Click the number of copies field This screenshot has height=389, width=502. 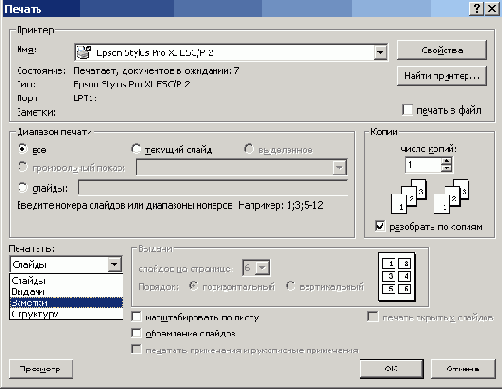pyautogui.click(x=423, y=165)
